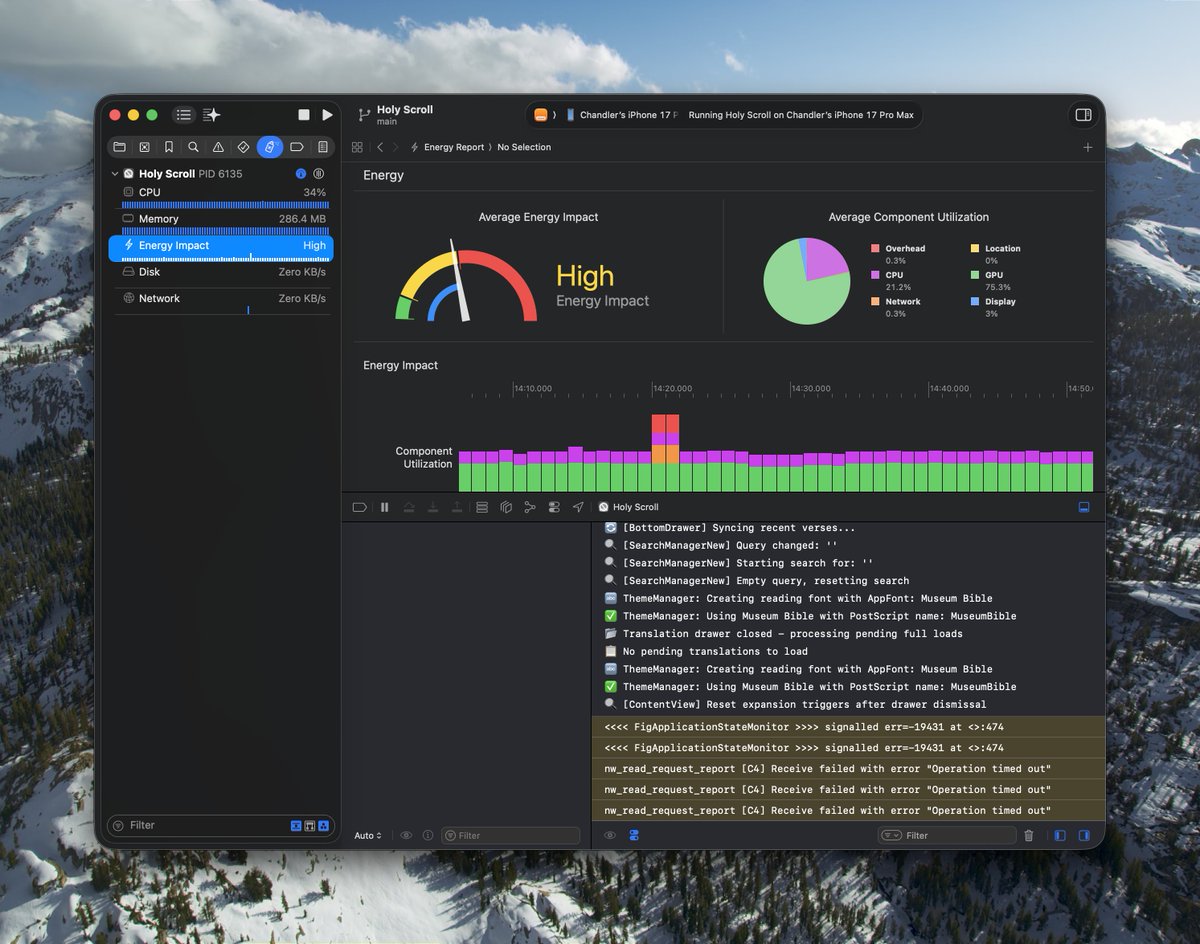Add a new editor with plus icon
1200x944 pixels.
click(1088, 147)
